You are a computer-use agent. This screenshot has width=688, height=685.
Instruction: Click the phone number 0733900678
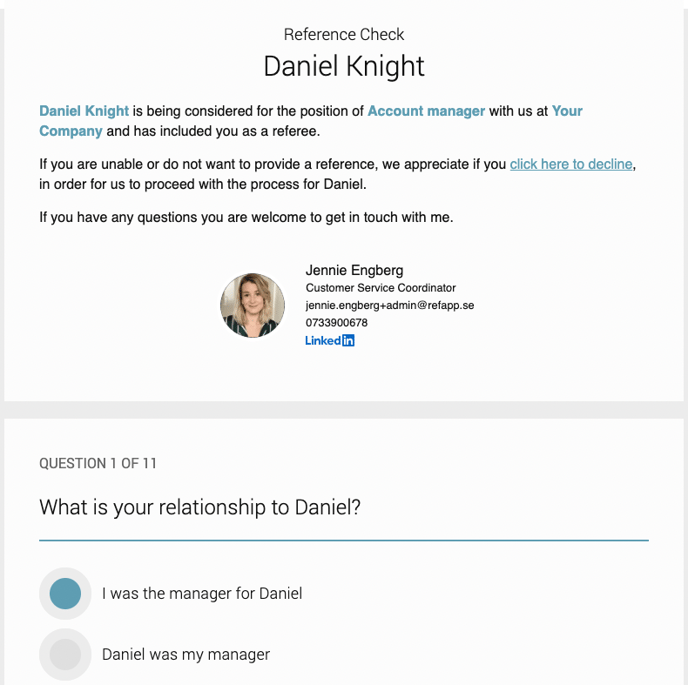(x=337, y=323)
